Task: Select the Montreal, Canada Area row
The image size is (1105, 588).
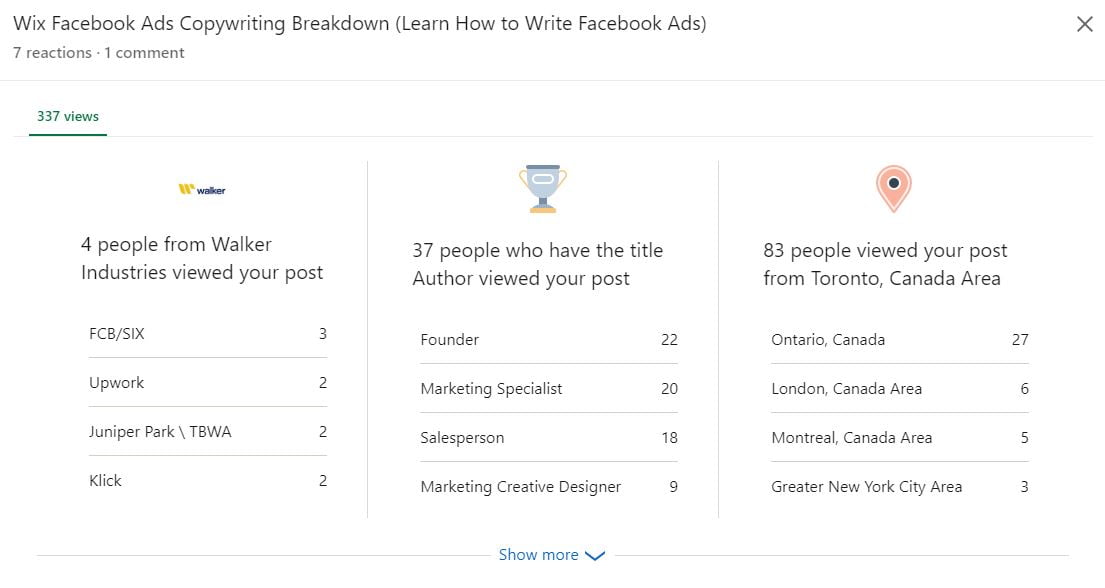Action: tap(900, 438)
